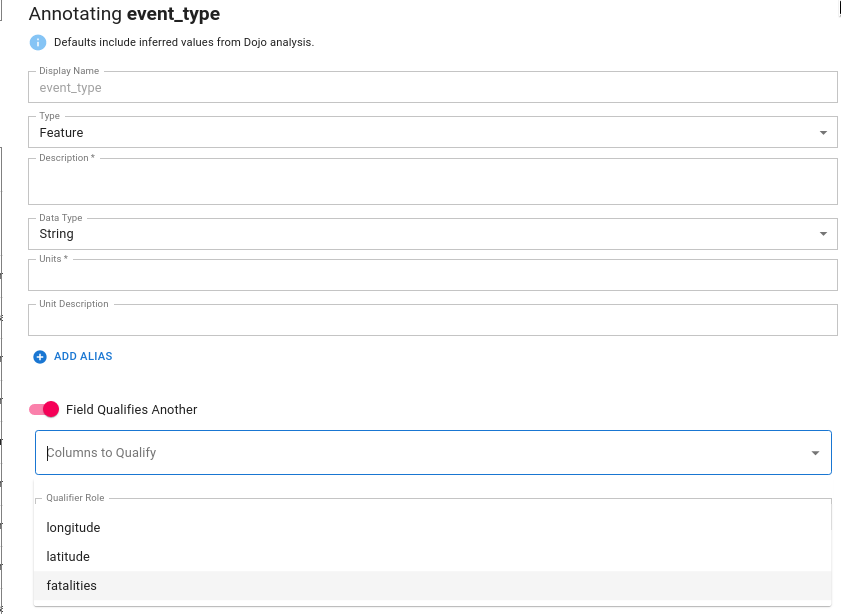Click the Field Qualifies Another label
841x614 pixels.
click(131, 410)
